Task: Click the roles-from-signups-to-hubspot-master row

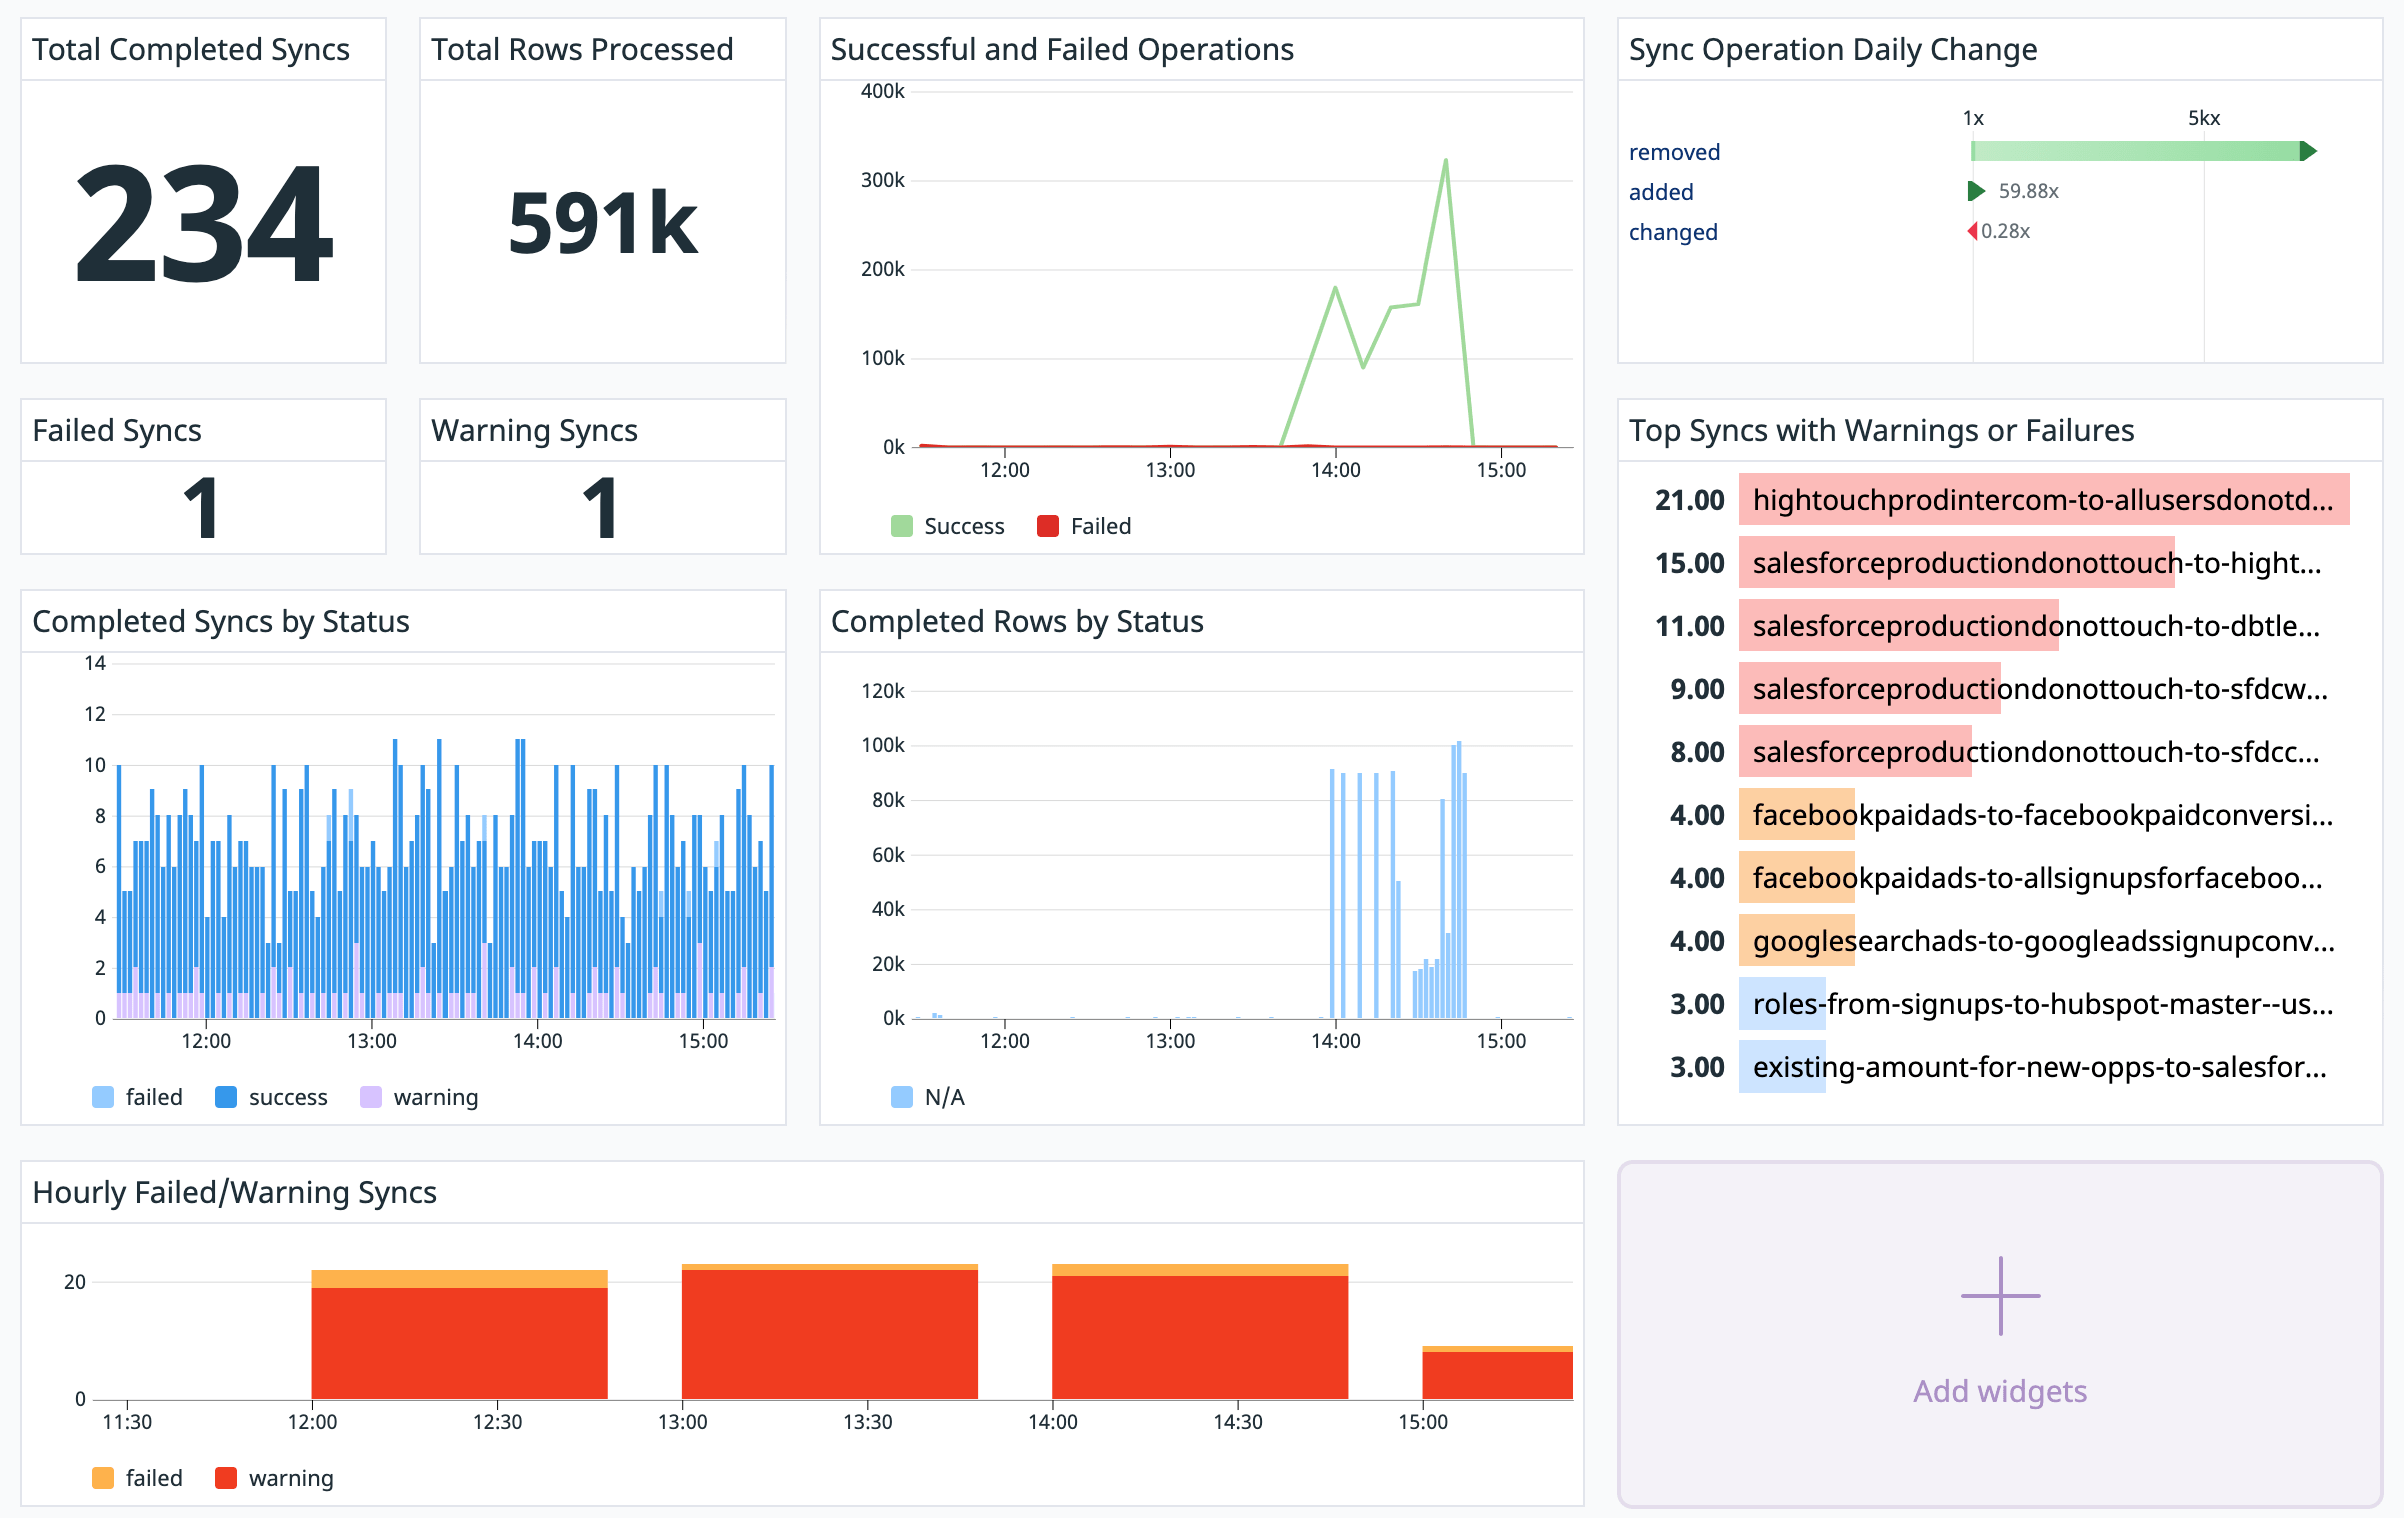Action: coord(2042,1004)
